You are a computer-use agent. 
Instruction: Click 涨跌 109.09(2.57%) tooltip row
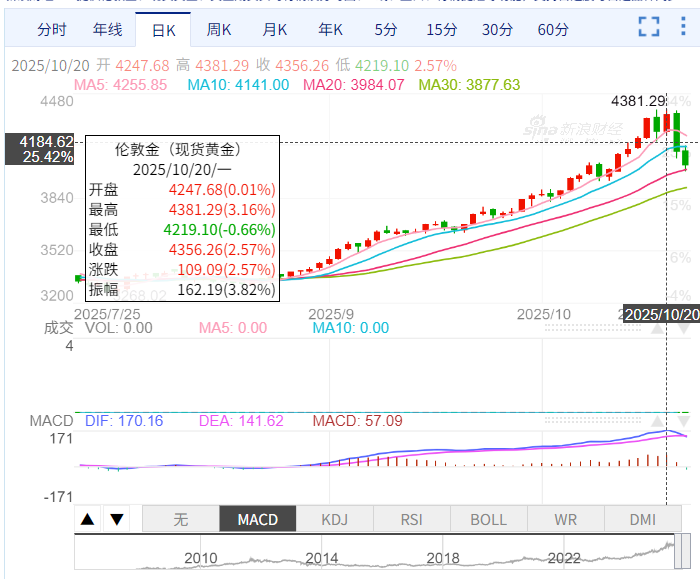(182, 270)
